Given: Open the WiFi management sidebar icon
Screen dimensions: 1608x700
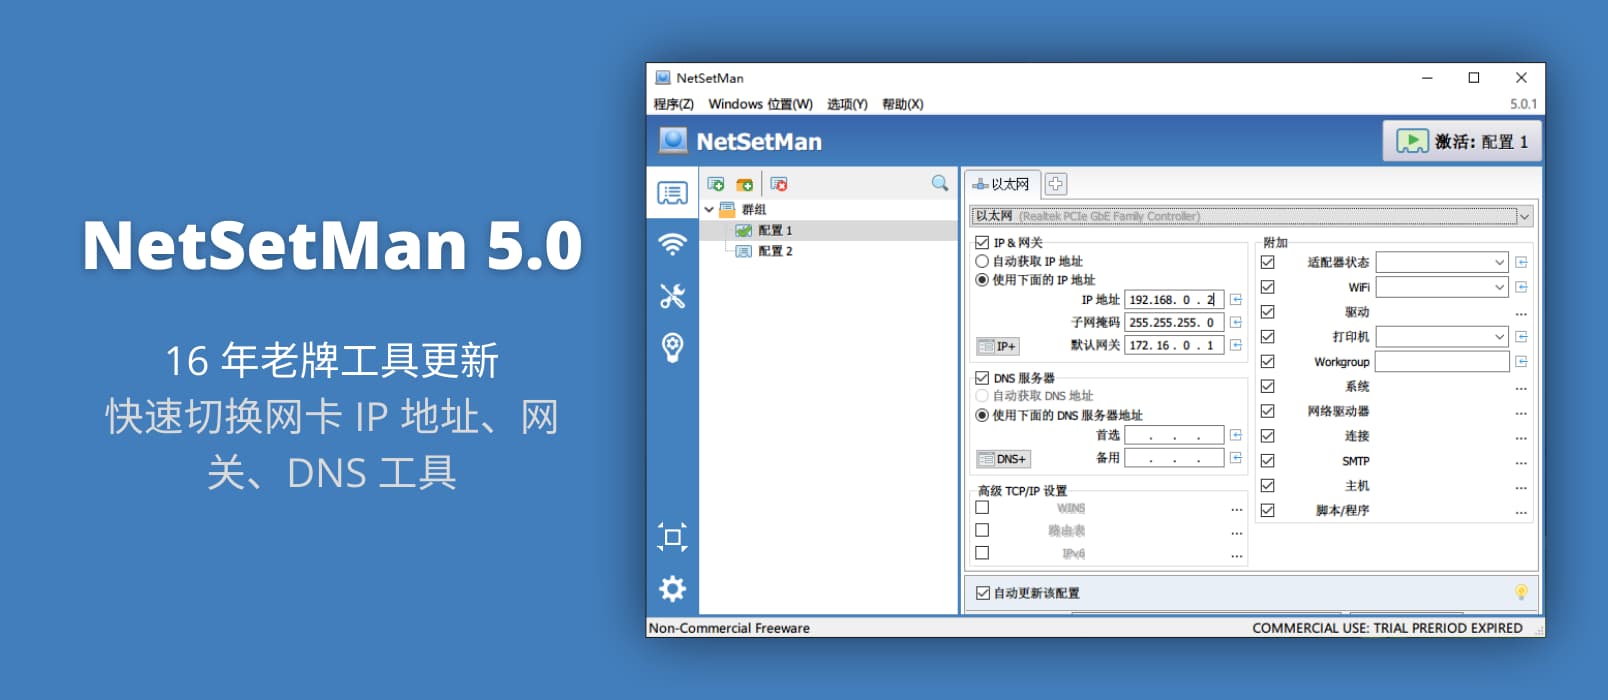Looking at the screenshot, I should [x=672, y=244].
